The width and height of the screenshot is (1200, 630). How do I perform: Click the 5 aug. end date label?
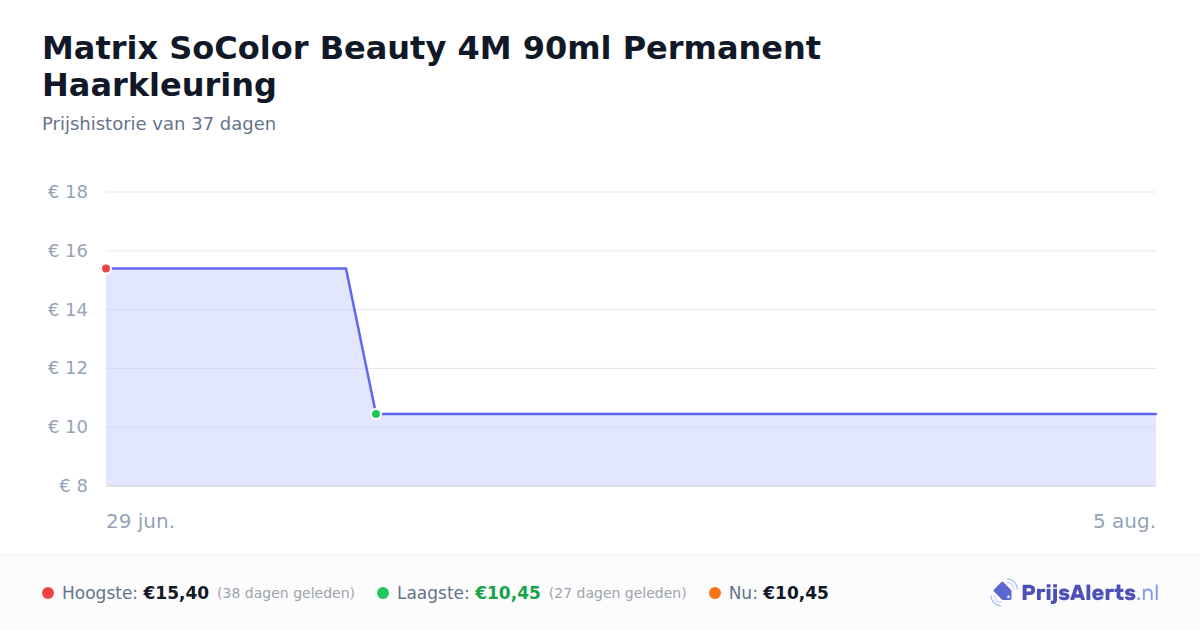tap(1124, 522)
